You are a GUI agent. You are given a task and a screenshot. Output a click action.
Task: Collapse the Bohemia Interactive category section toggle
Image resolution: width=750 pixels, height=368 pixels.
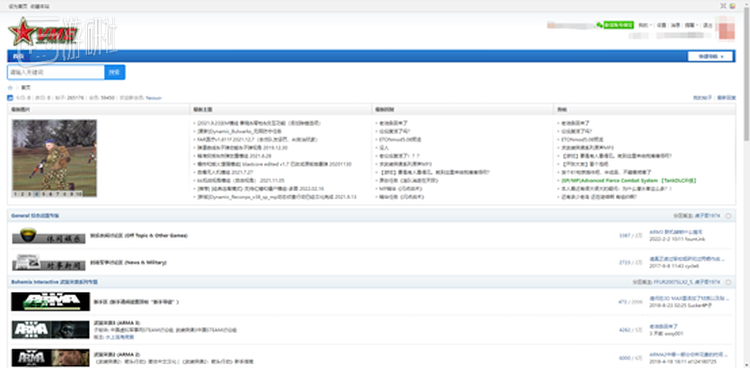pos(728,282)
